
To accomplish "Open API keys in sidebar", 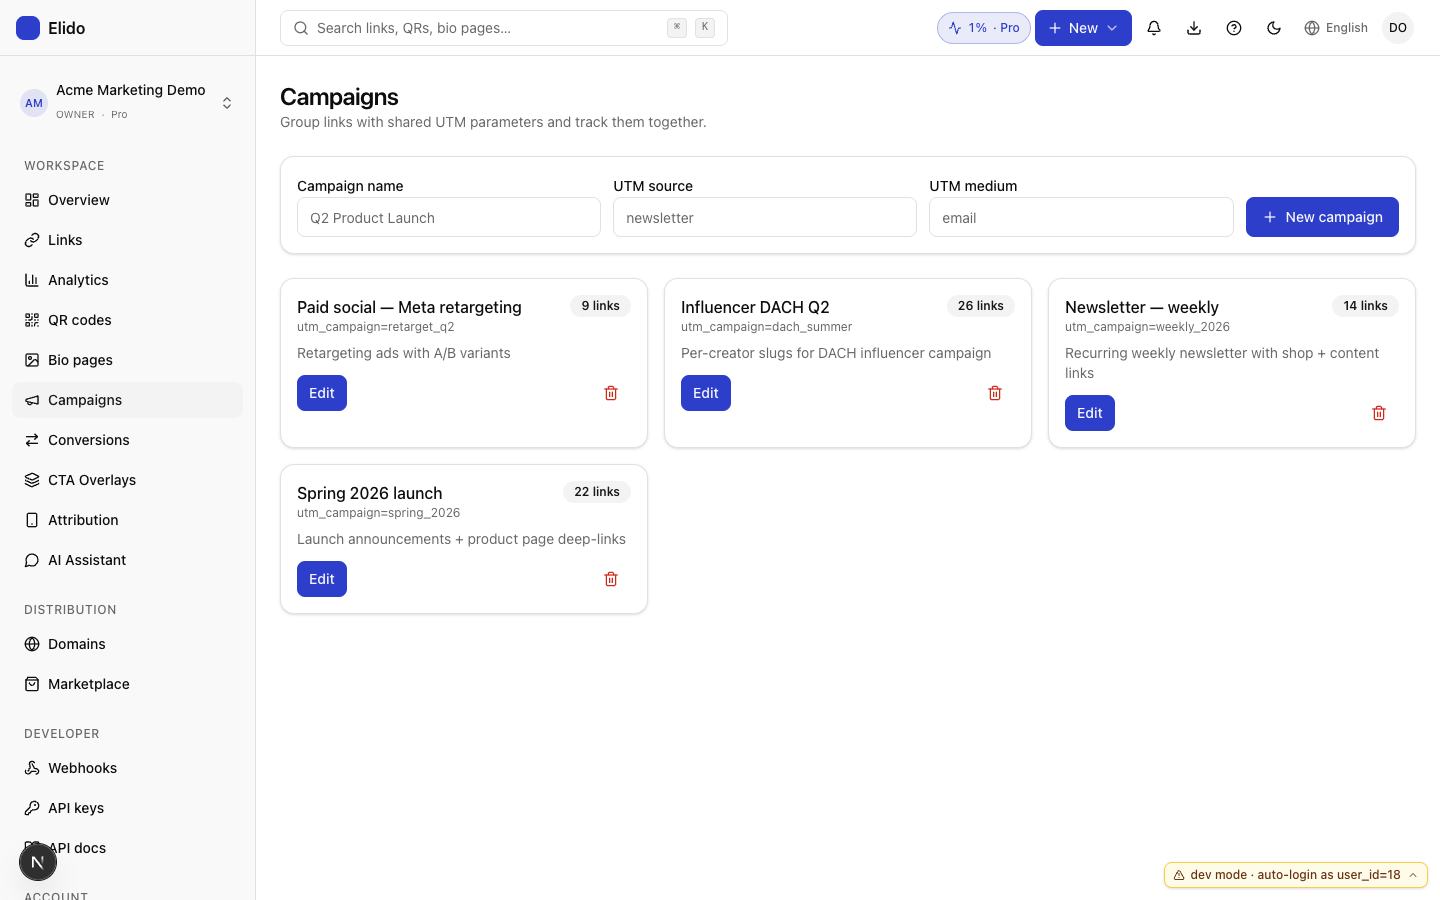I will pos(128,808).
